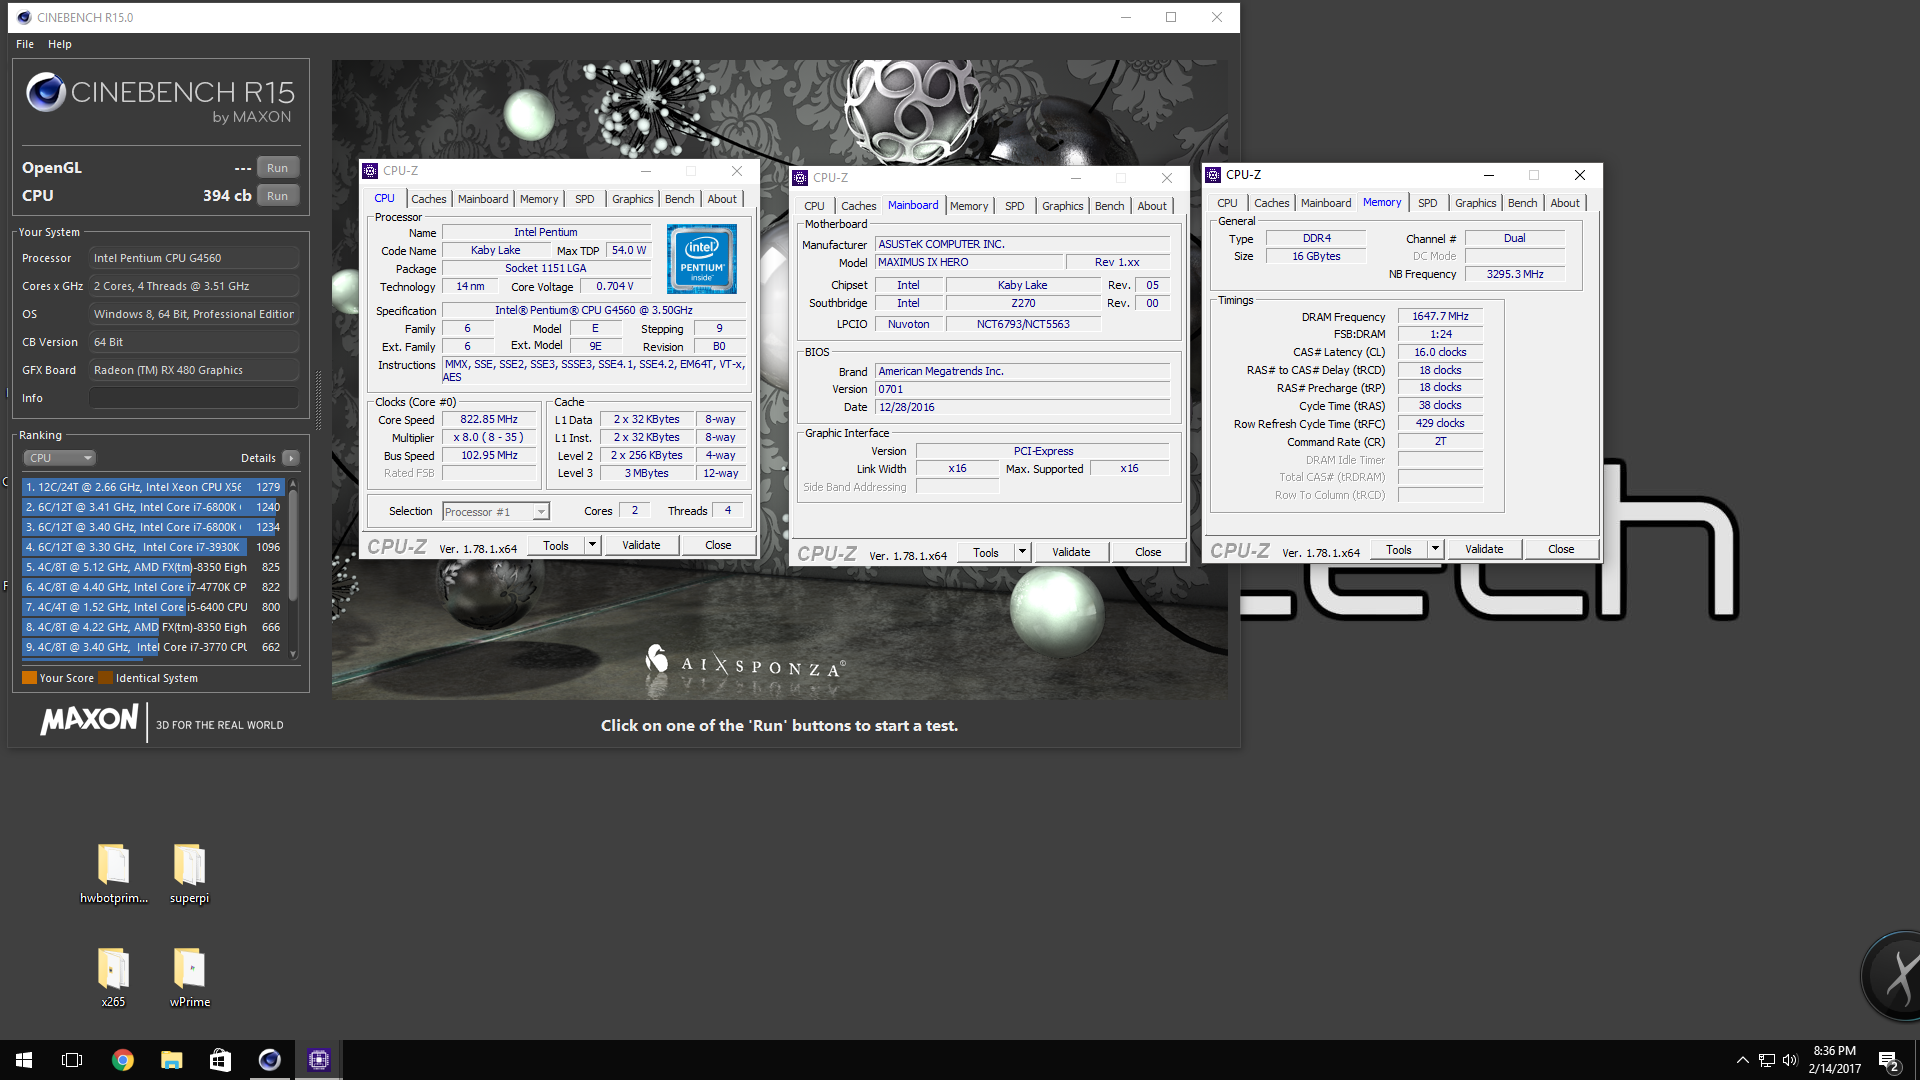Open the Windows Start menu
This screenshot has height=1080, width=1920.
click(x=24, y=1060)
